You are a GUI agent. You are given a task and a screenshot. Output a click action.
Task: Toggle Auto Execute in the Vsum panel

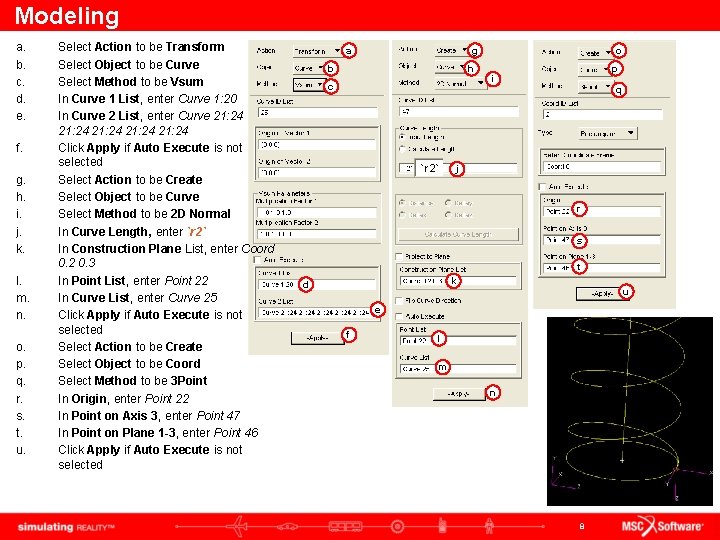point(258,259)
